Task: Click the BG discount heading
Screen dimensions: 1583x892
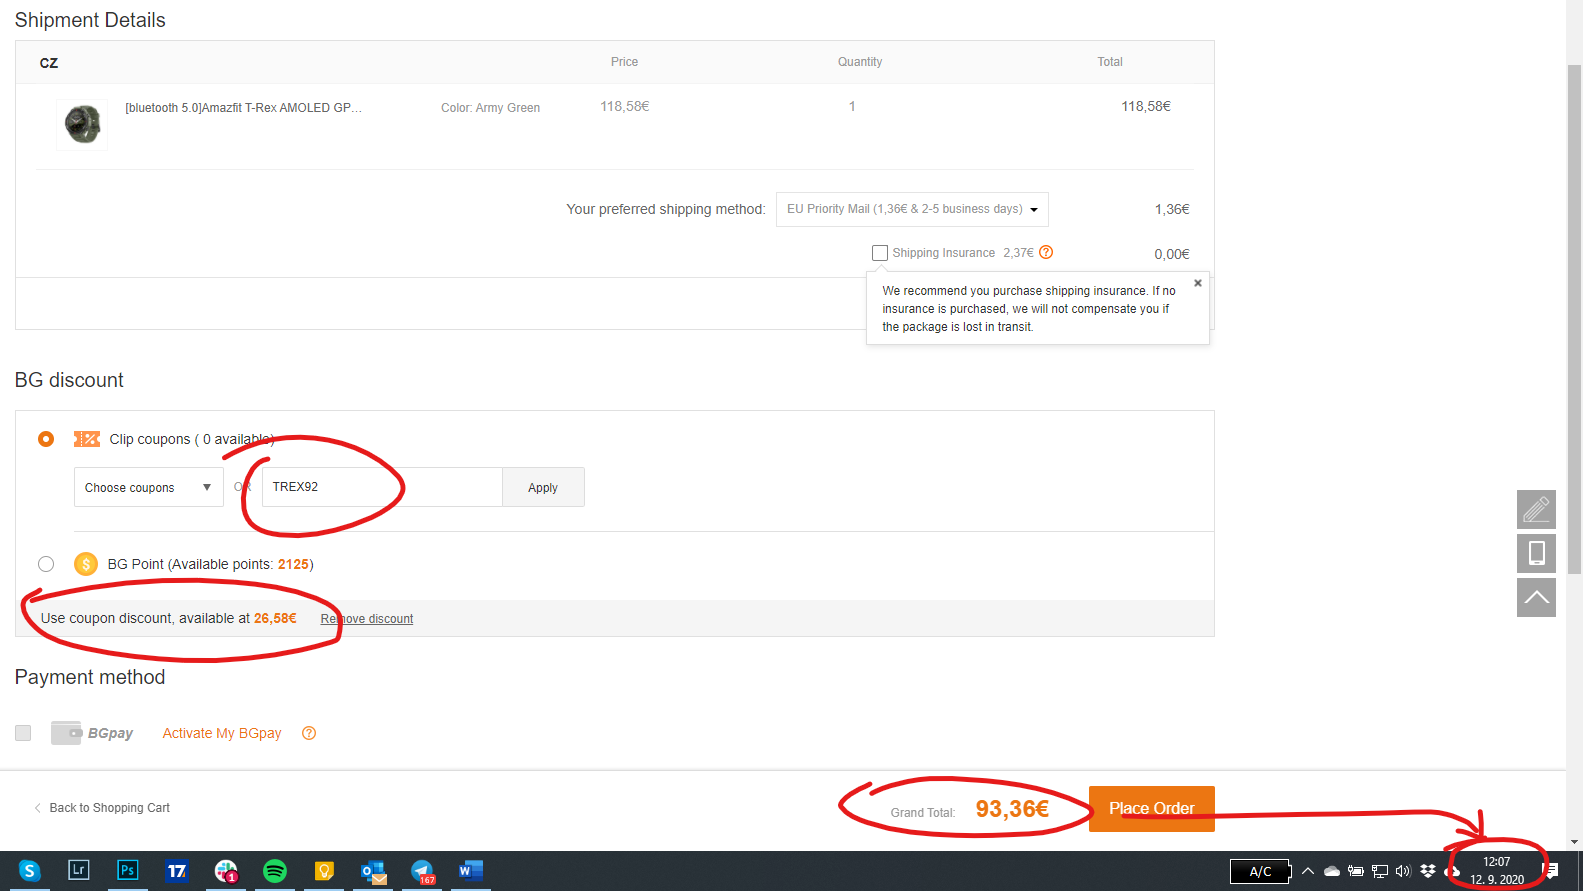Action: point(69,380)
